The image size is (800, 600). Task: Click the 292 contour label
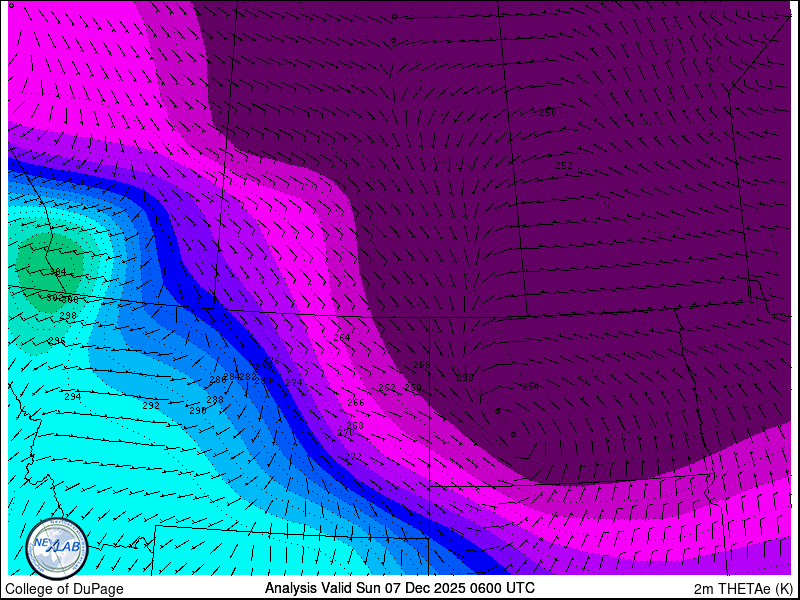tap(151, 406)
